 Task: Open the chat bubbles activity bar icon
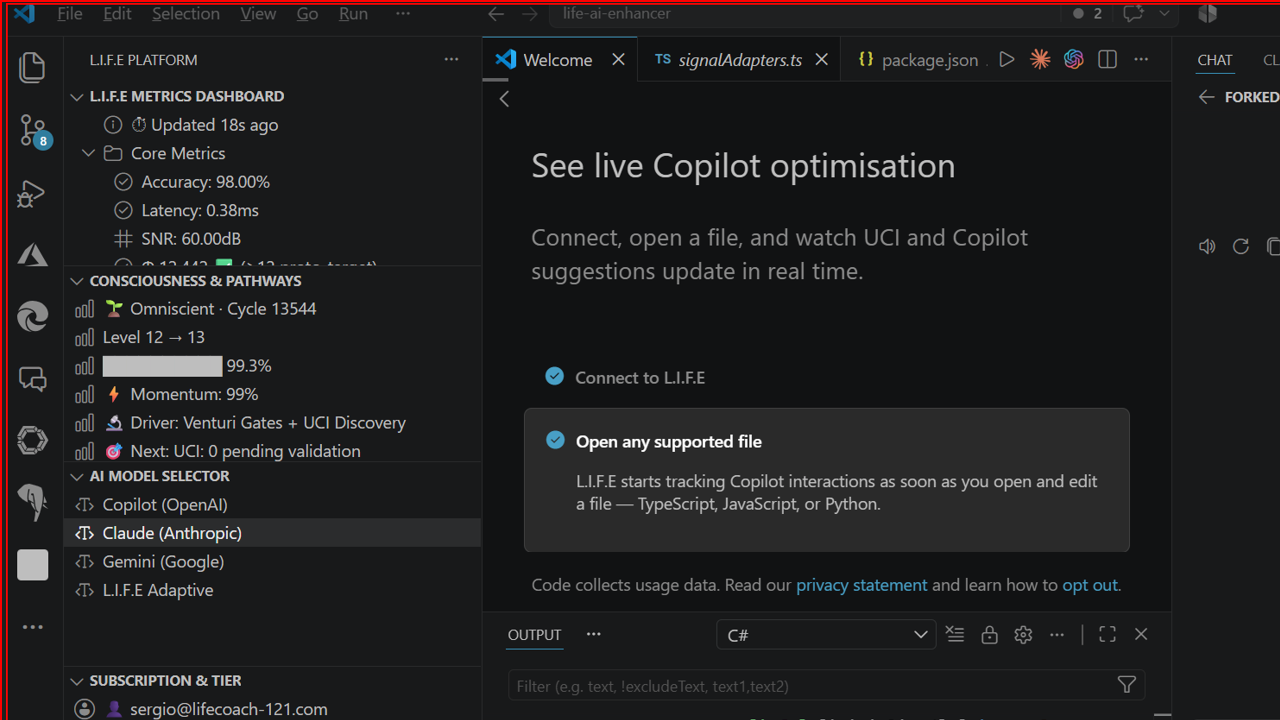point(32,379)
